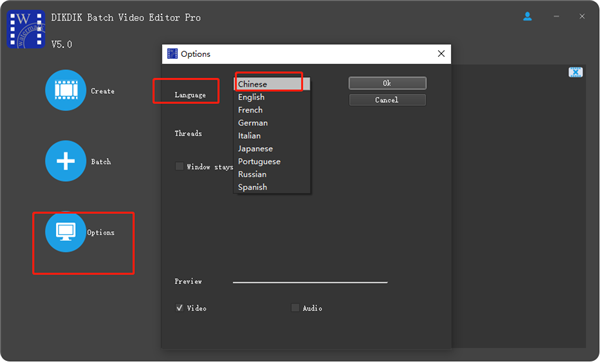Open the user account profile icon

(x=527, y=16)
